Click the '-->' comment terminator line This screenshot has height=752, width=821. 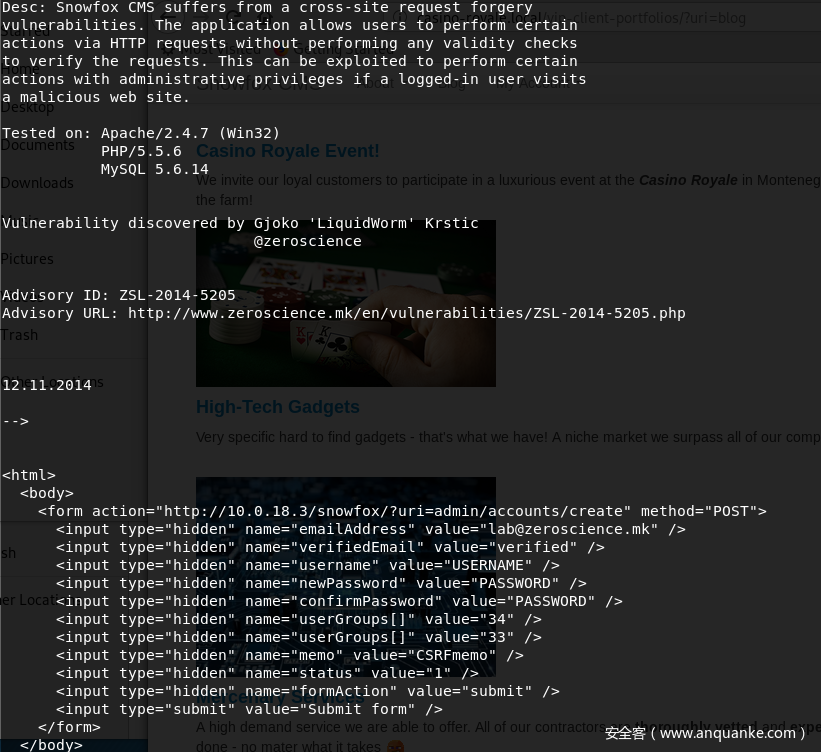pyautogui.click(x=16, y=421)
